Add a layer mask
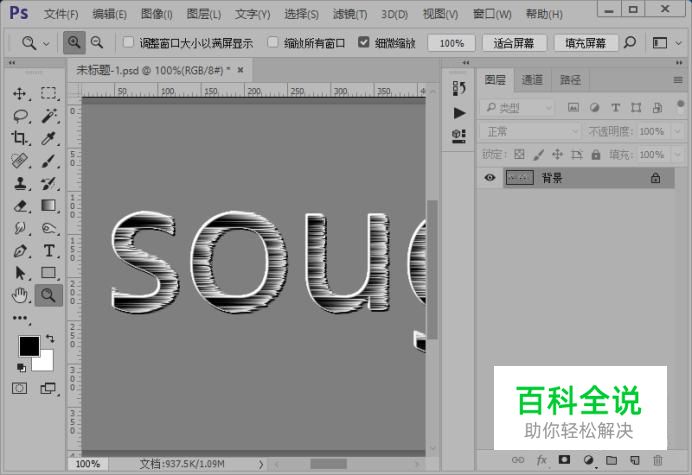The height and width of the screenshot is (475, 692). coord(564,460)
